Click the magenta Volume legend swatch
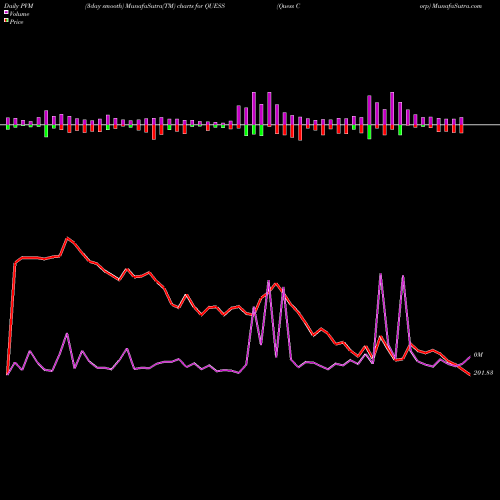 pos(6,12)
